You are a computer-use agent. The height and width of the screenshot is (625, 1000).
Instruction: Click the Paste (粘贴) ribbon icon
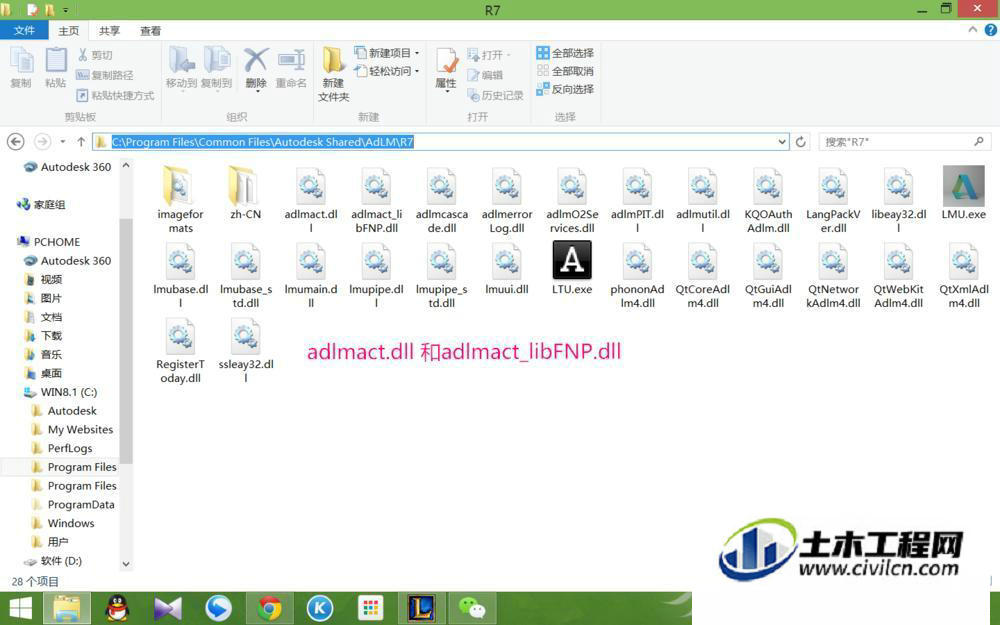[x=55, y=68]
